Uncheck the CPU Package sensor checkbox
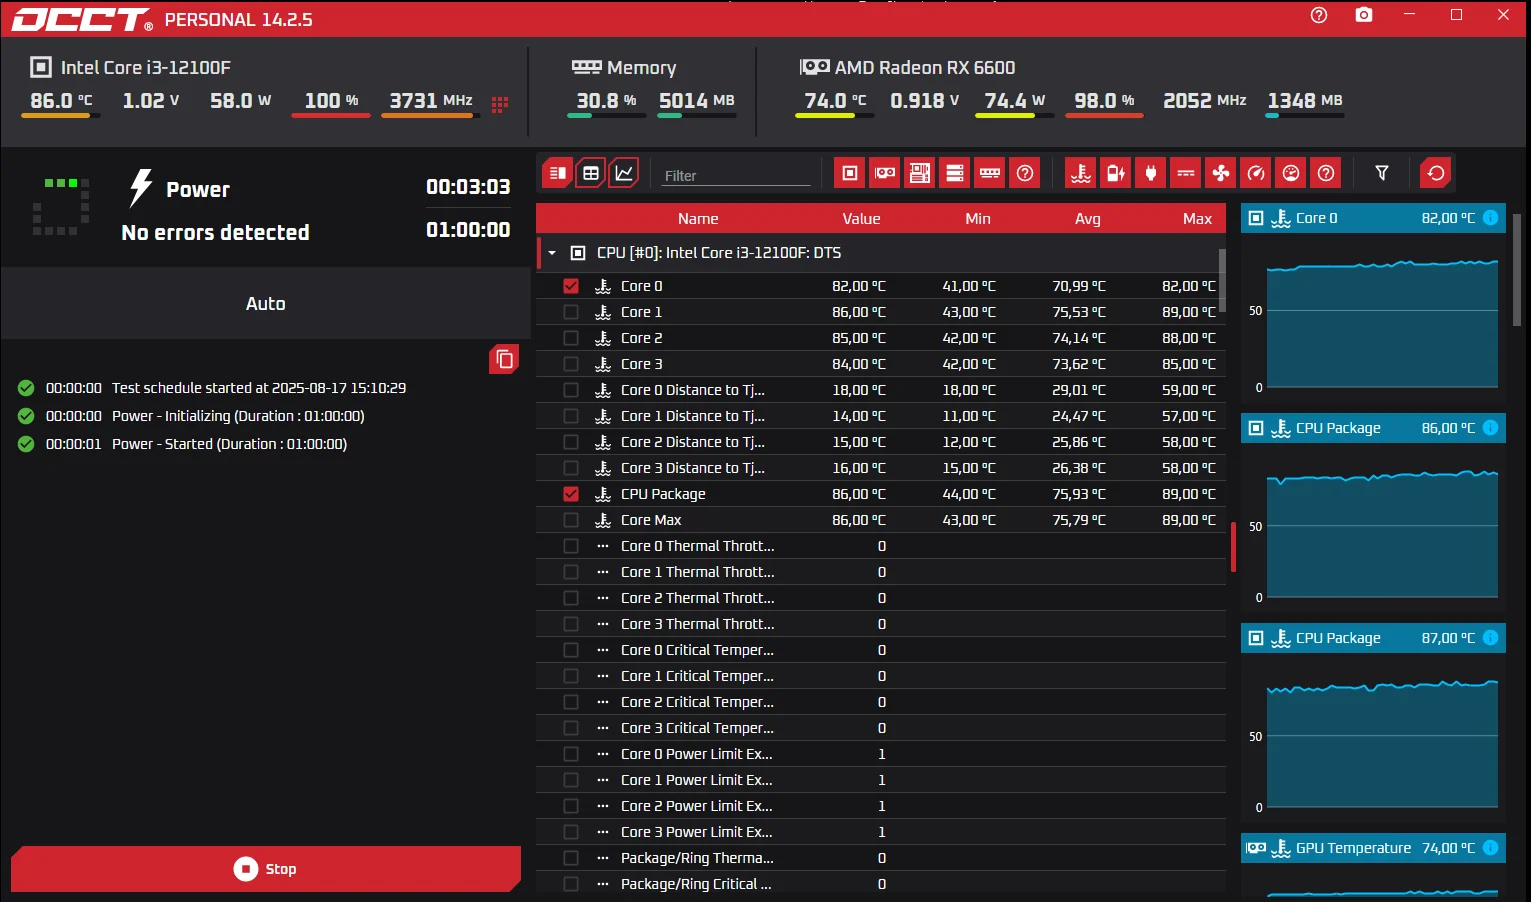The image size is (1531, 902). tap(571, 494)
